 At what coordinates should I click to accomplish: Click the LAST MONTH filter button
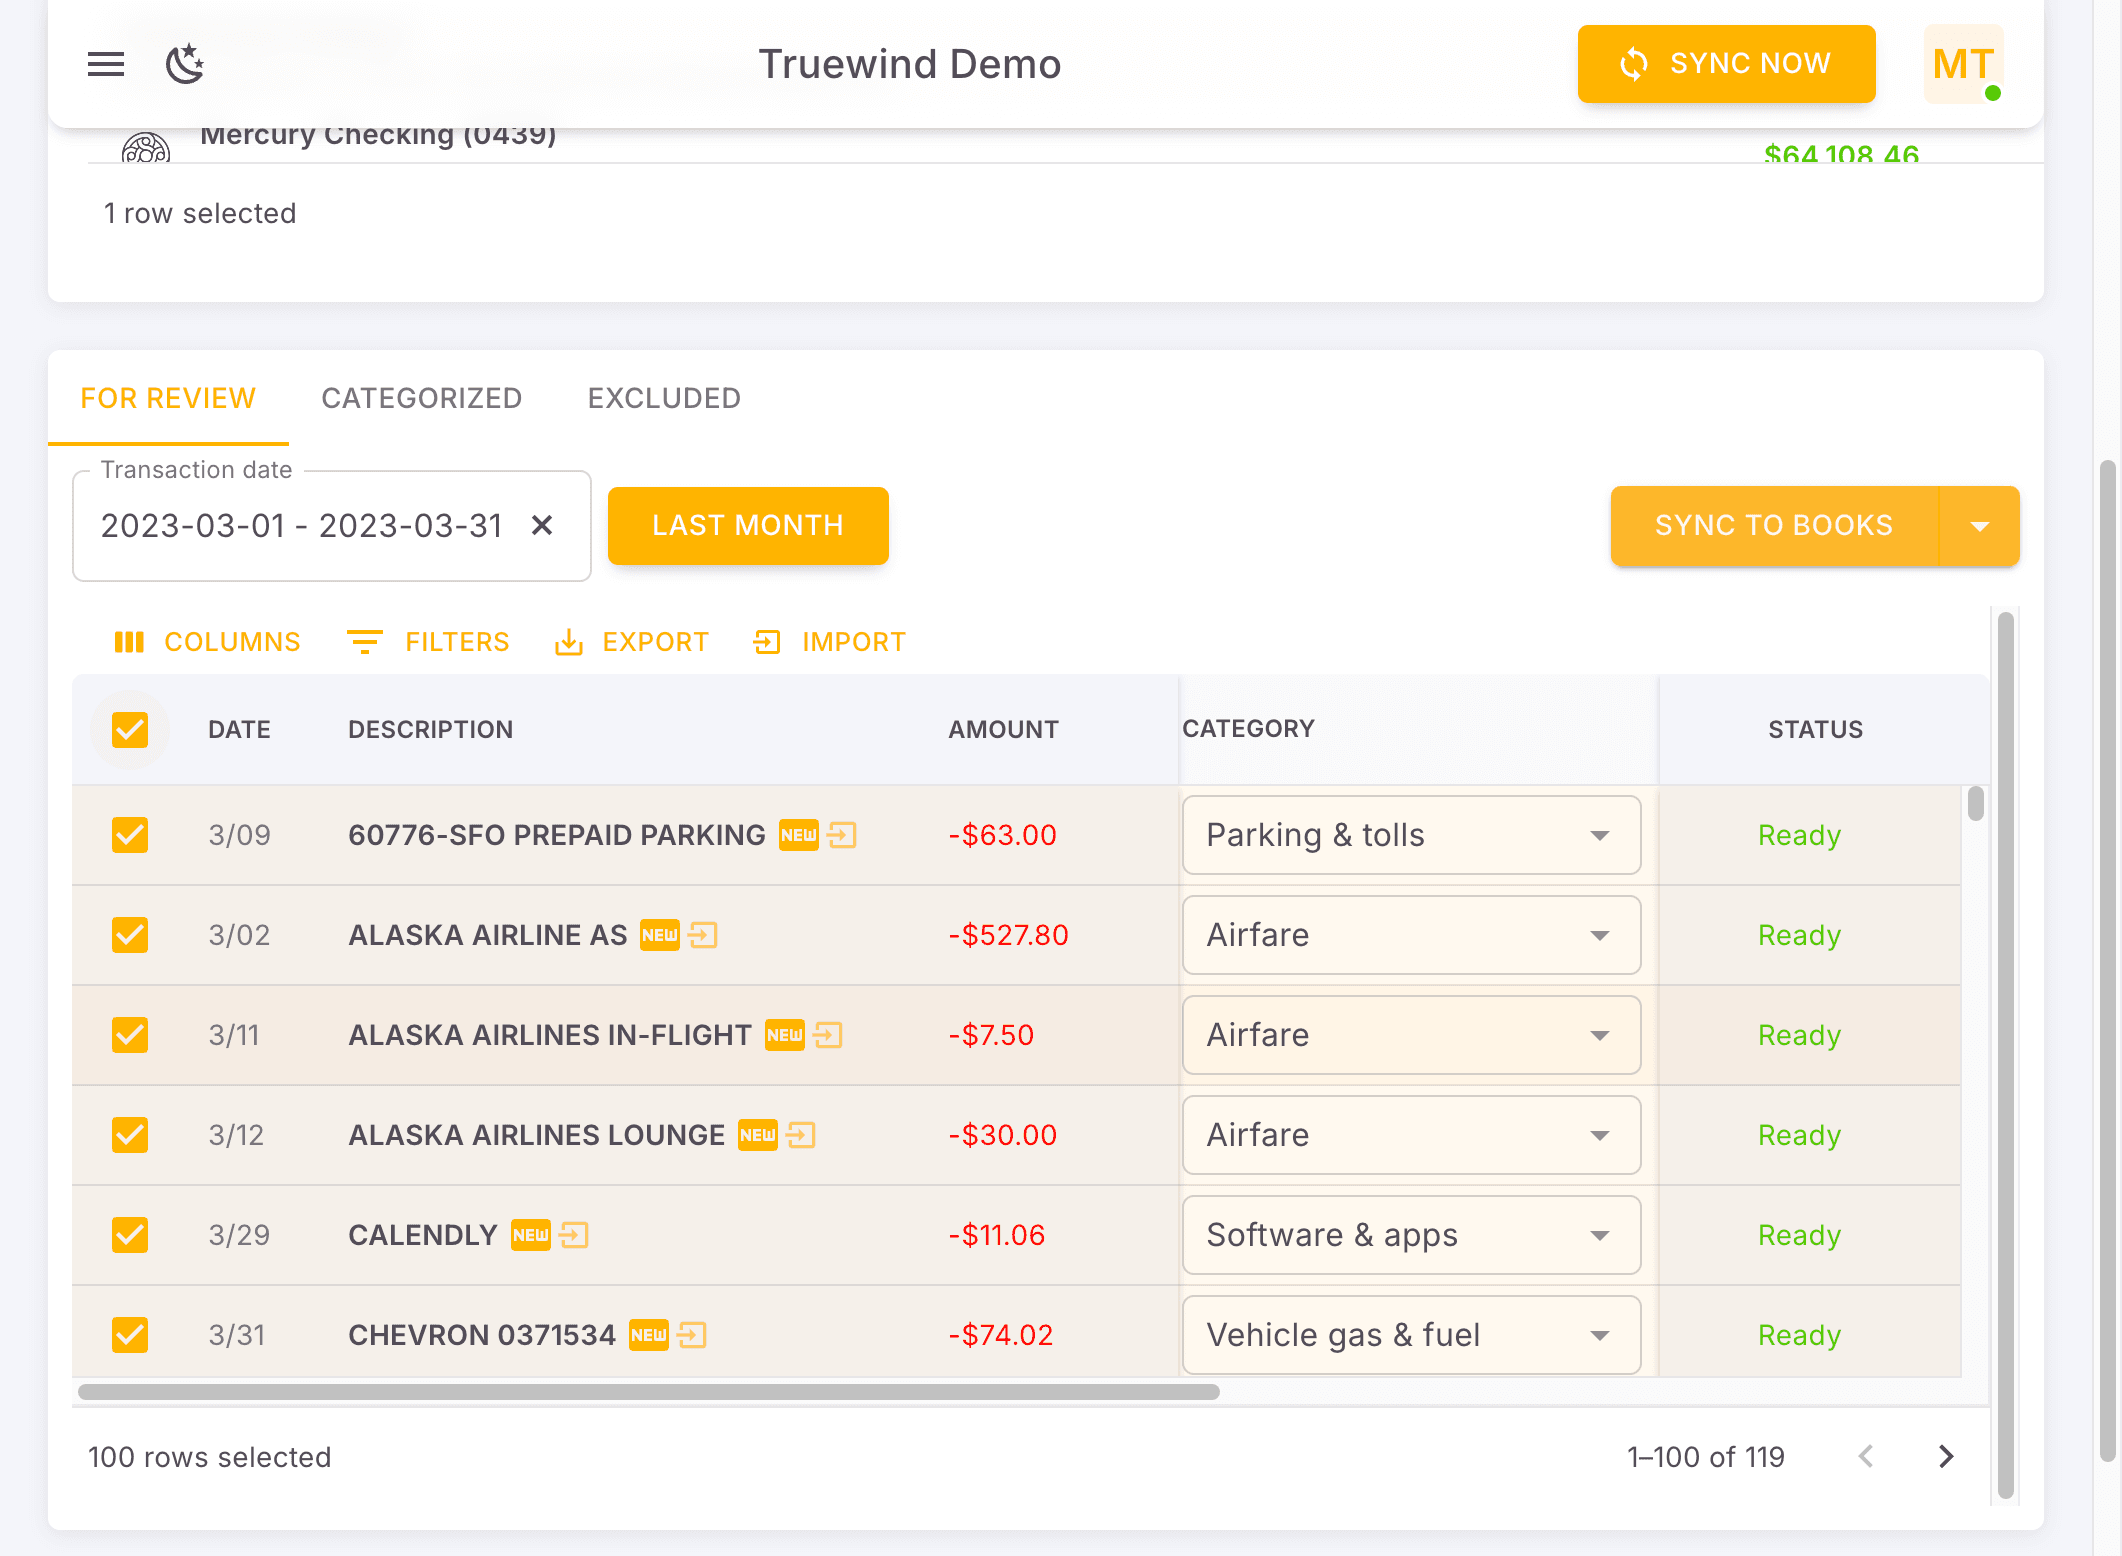[x=747, y=525]
